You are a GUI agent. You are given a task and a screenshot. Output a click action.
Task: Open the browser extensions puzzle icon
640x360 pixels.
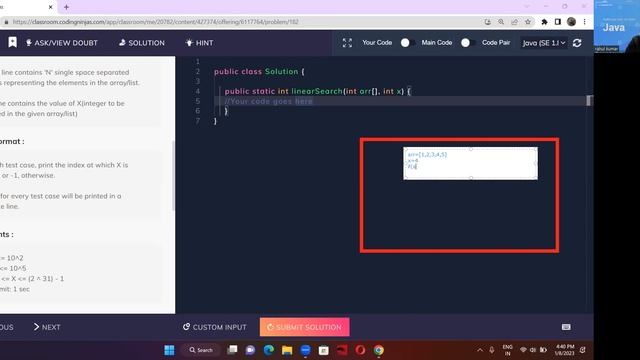click(544, 22)
